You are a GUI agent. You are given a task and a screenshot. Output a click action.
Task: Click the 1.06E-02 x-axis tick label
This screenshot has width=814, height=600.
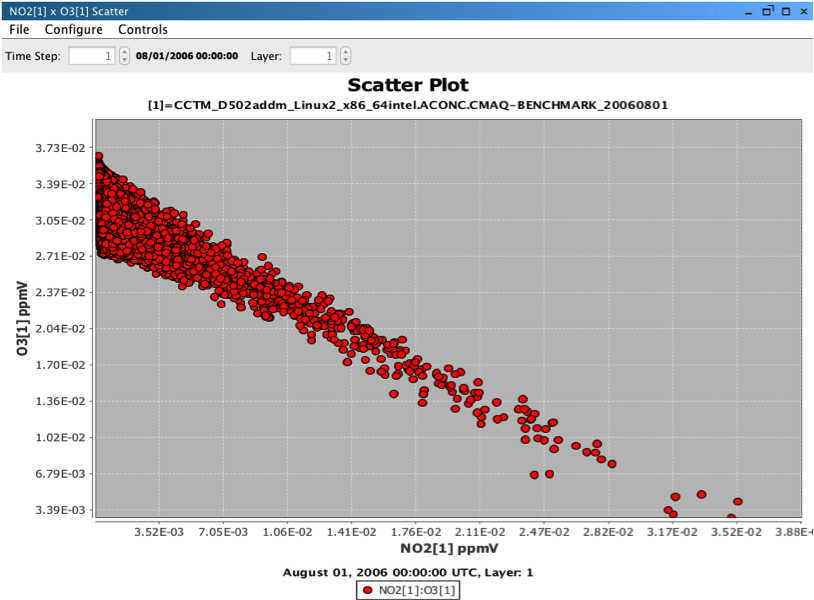288,532
